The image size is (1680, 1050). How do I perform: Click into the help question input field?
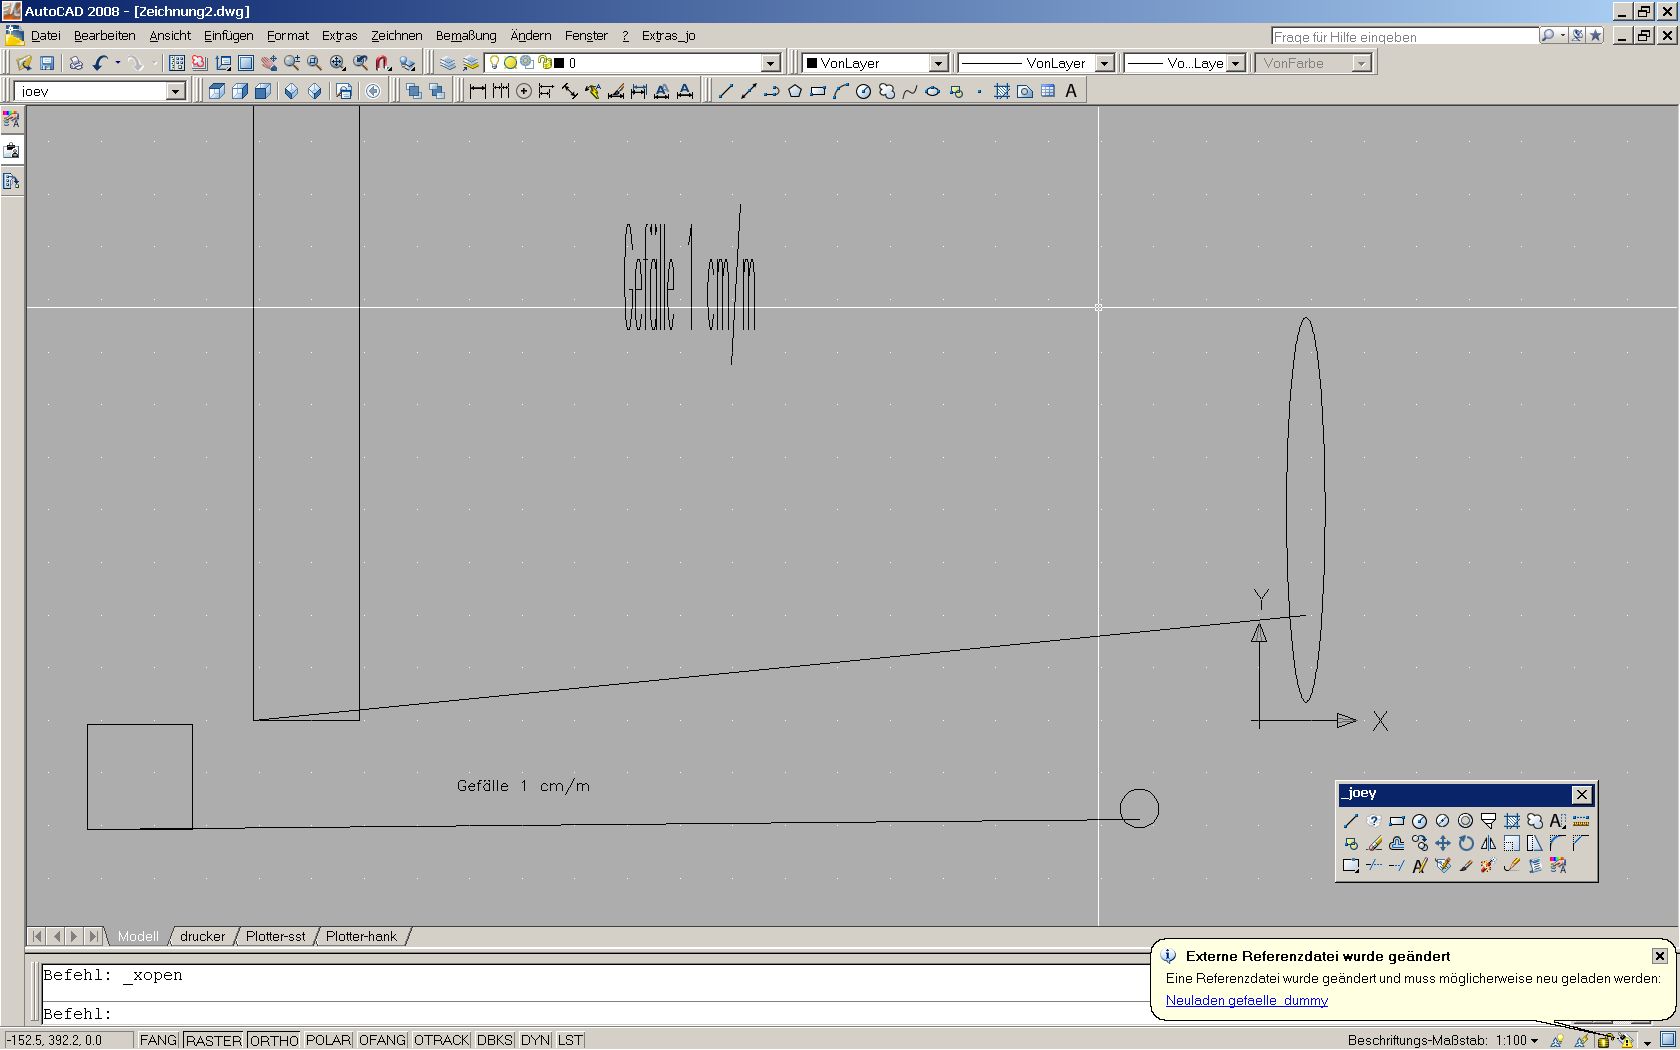click(1404, 36)
